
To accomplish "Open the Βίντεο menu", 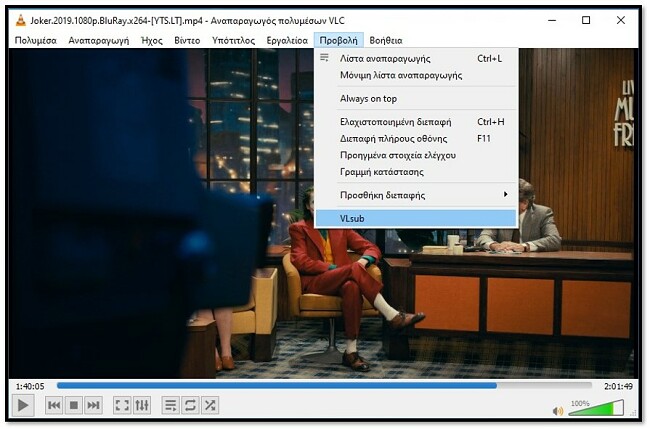I will [187, 41].
